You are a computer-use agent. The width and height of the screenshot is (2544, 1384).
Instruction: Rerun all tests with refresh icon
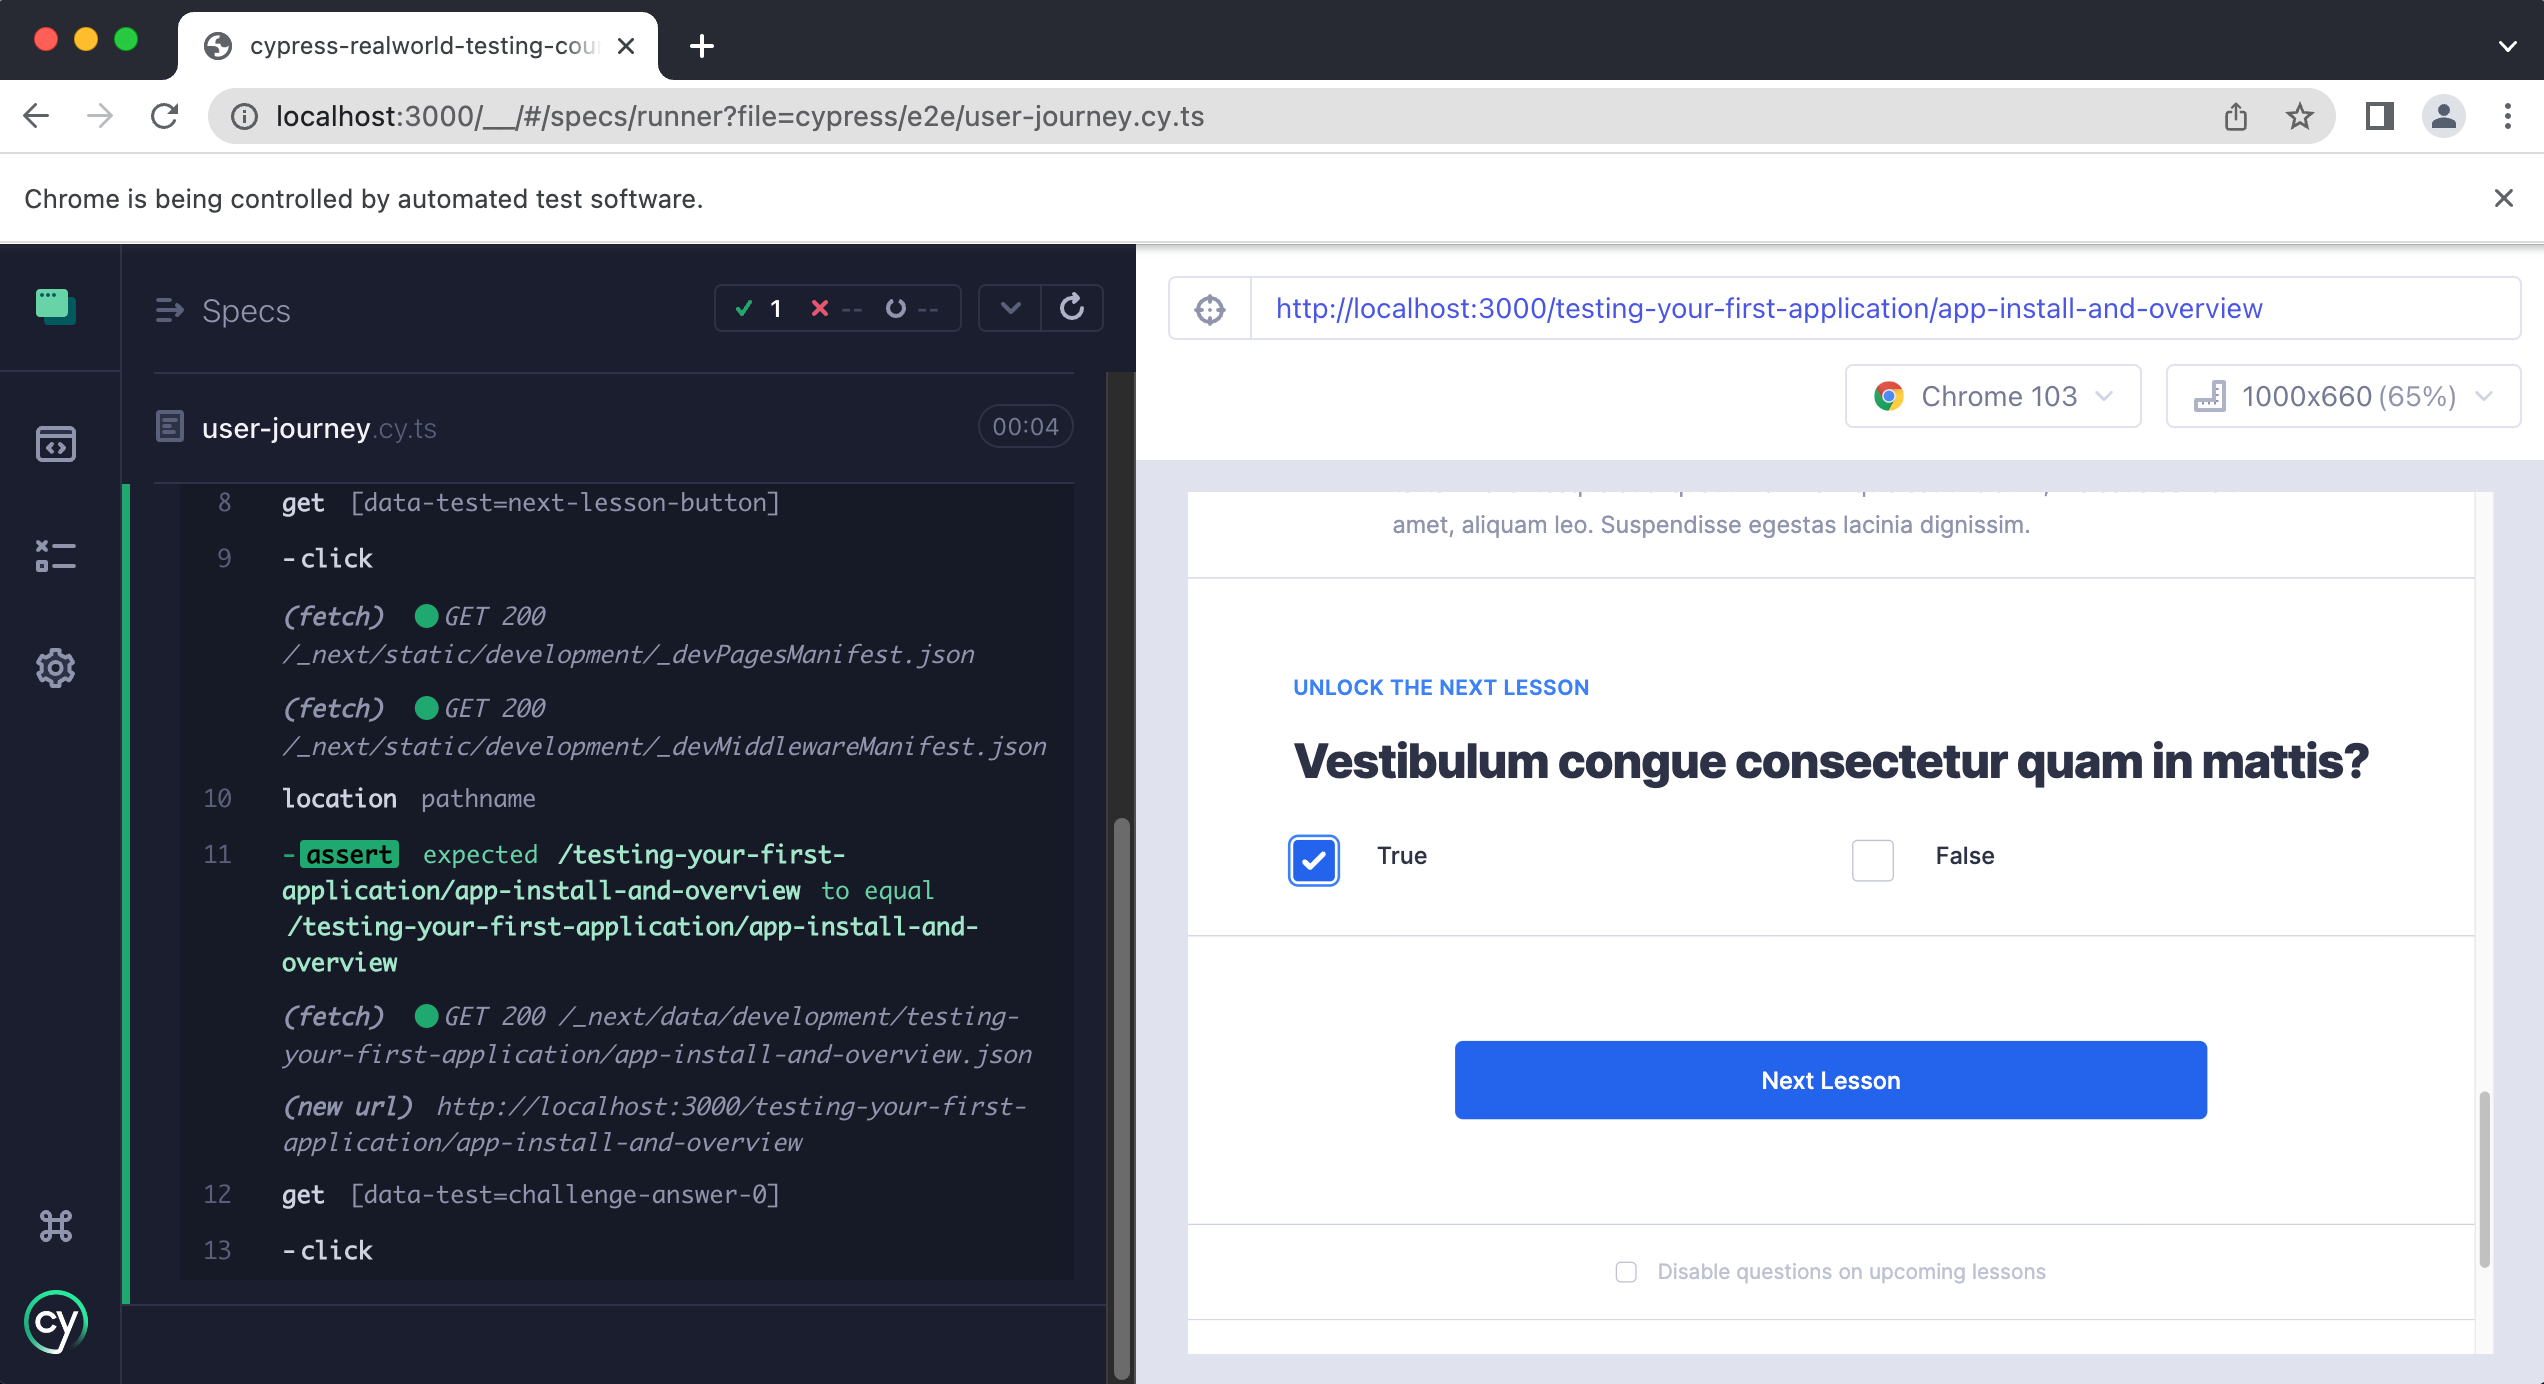[x=1072, y=308]
